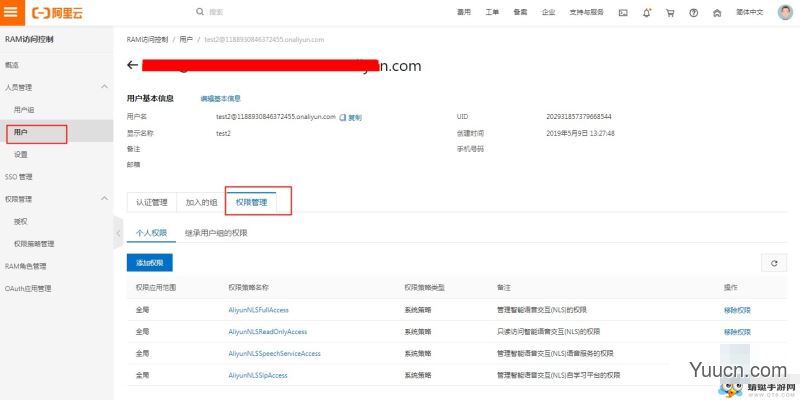This screenshot has height=400, width=800.
Task: Click the help question mark icon
Action: click(x=692, y=13)
